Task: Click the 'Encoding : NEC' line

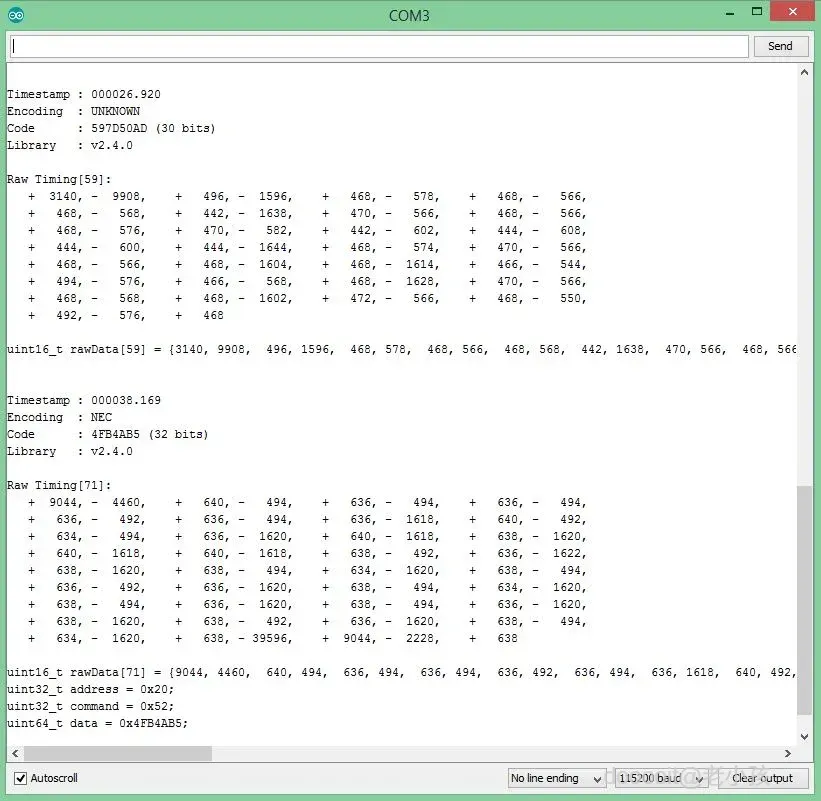Action: pos(59,417)
